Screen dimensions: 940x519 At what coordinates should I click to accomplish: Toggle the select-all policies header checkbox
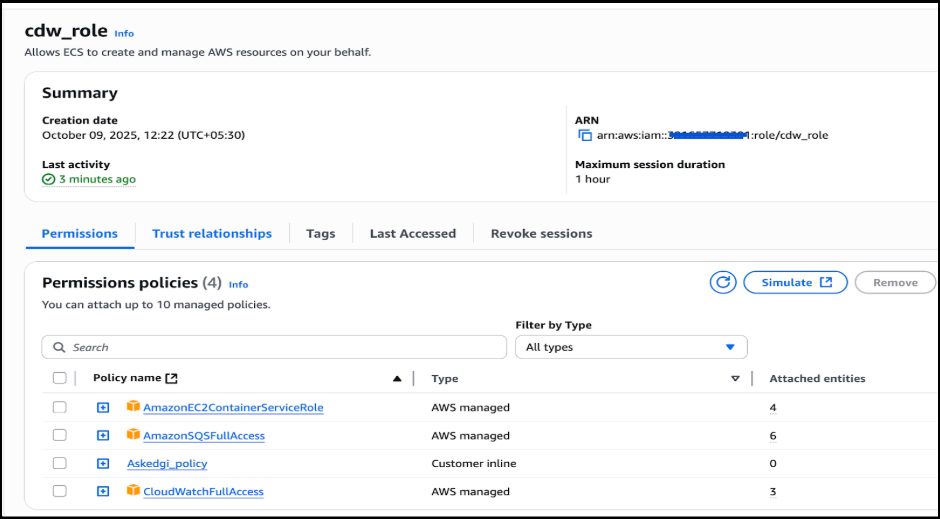(60, 379)
